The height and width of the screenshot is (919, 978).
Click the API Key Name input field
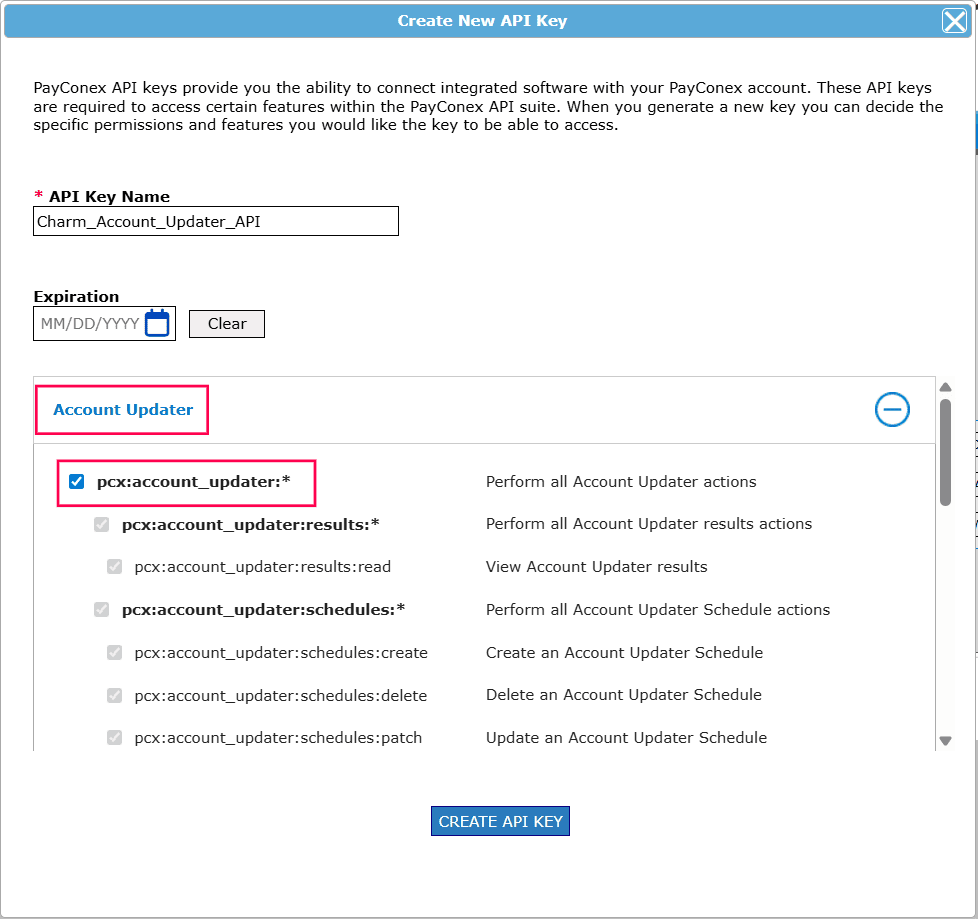click(215, 221)
